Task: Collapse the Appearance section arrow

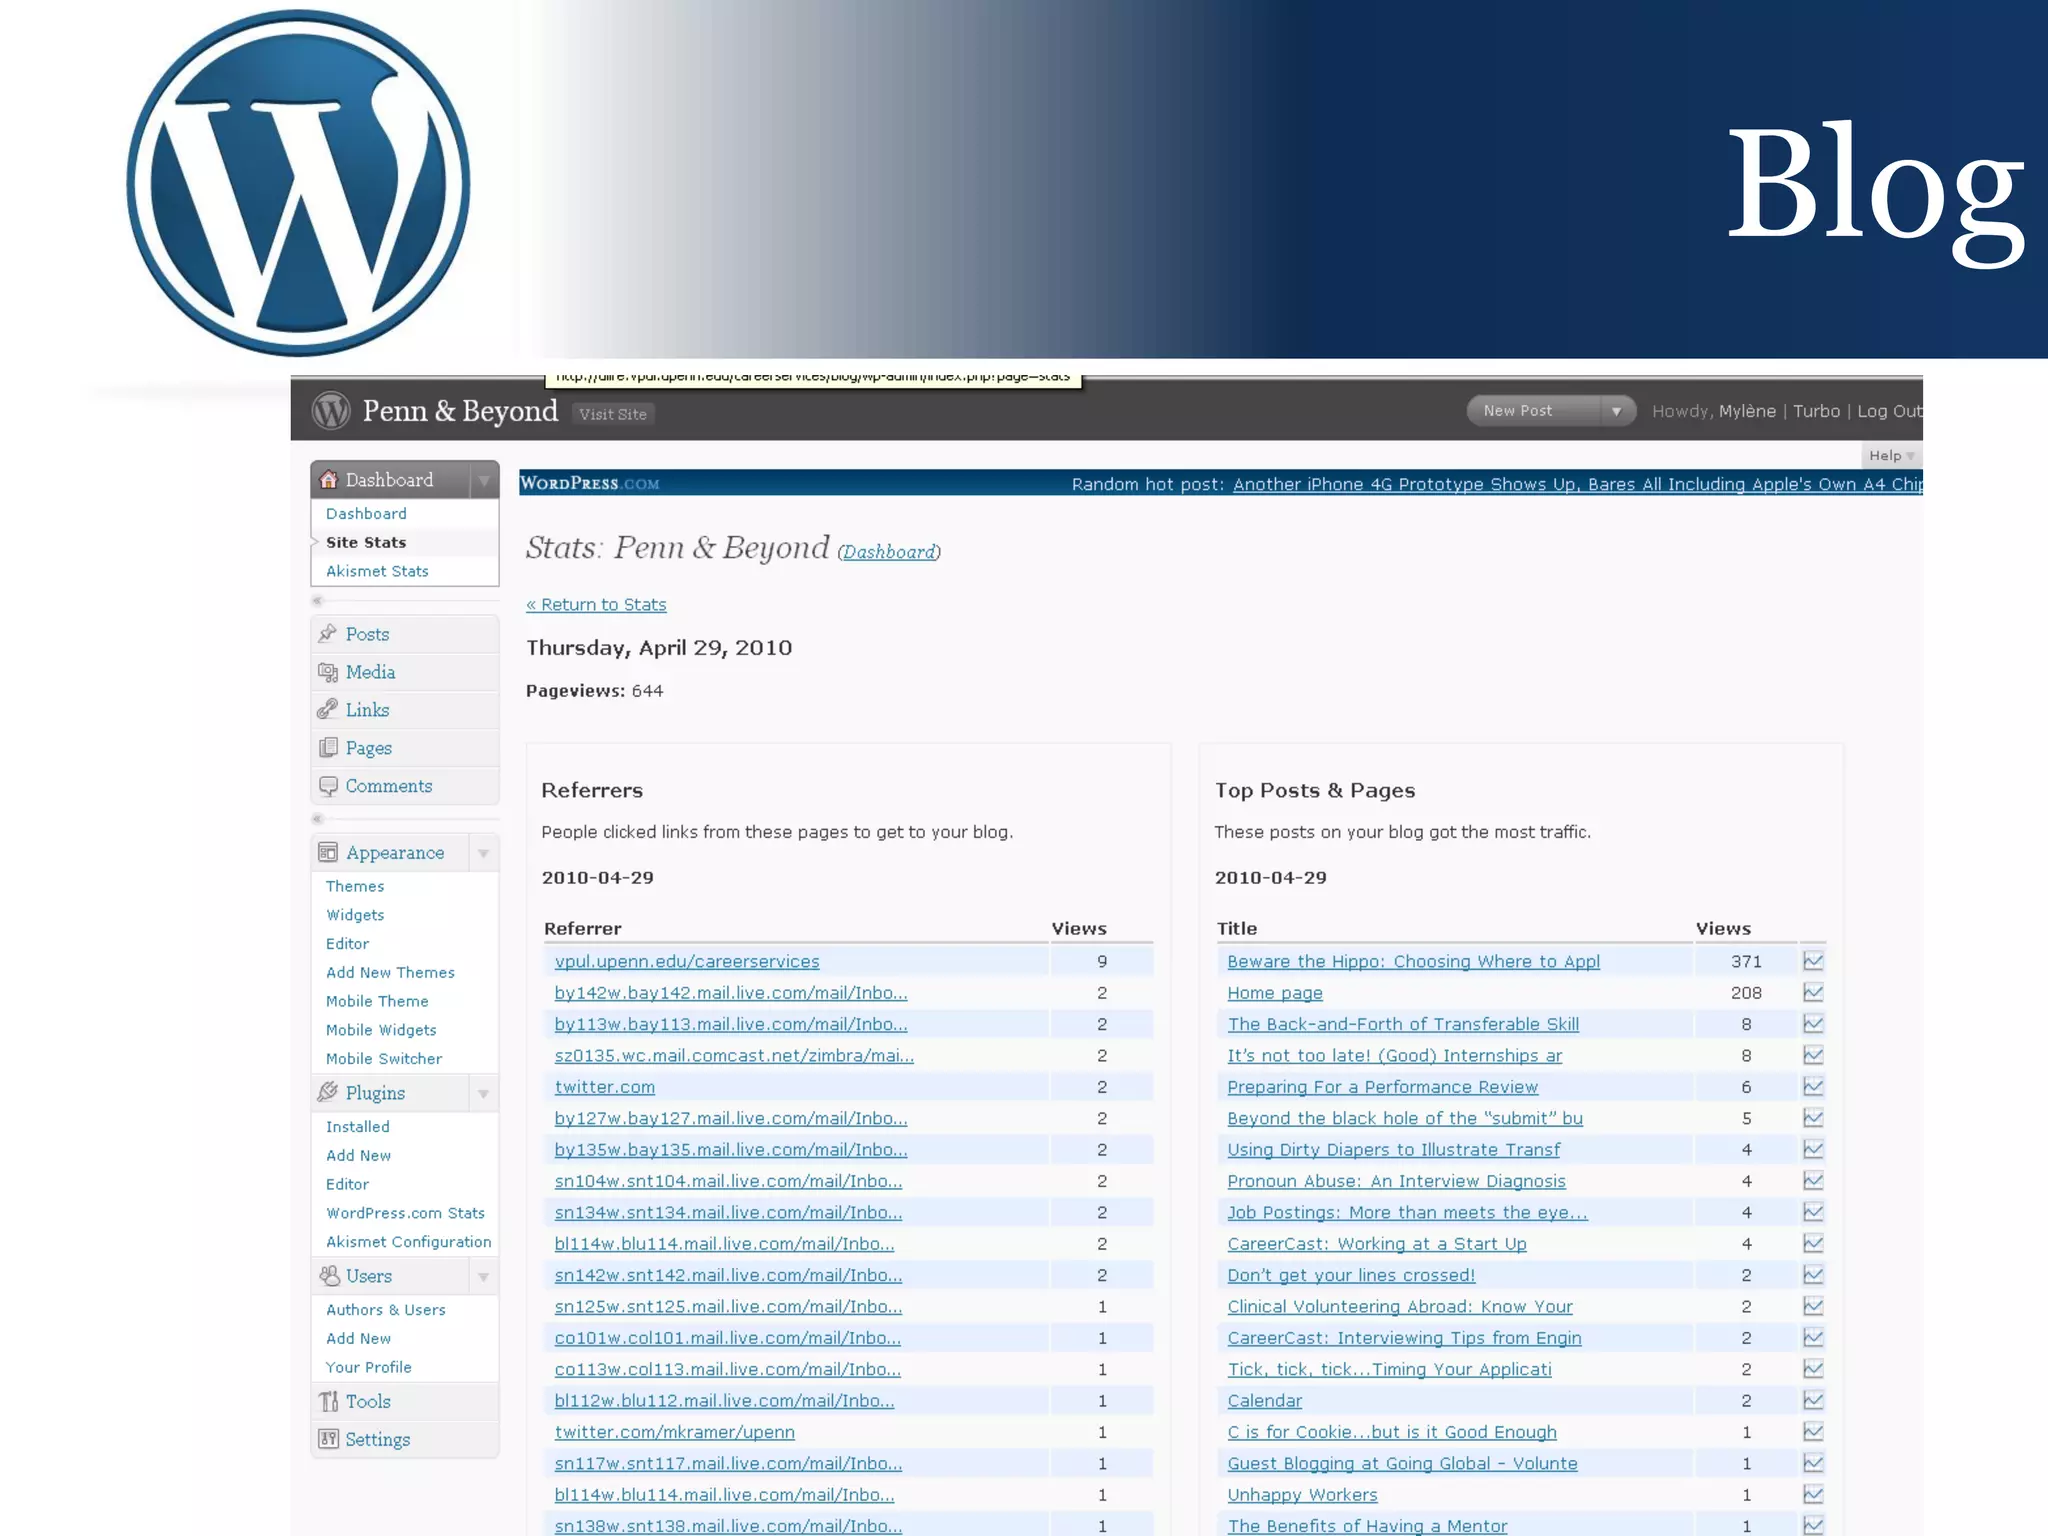Action: pos(484,853)
